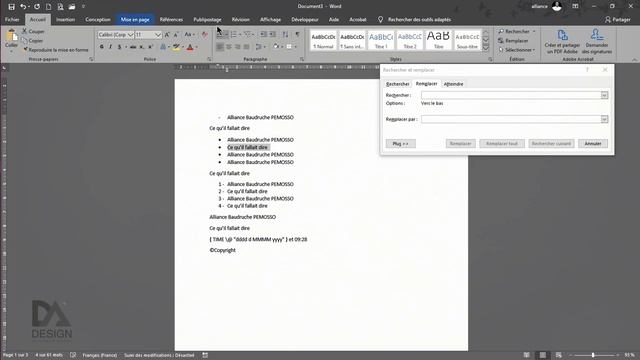This screenshot has height=360, width=640.
Task: Open the Fichier tab
Action: pyautogui.click(x=12, y=20)
